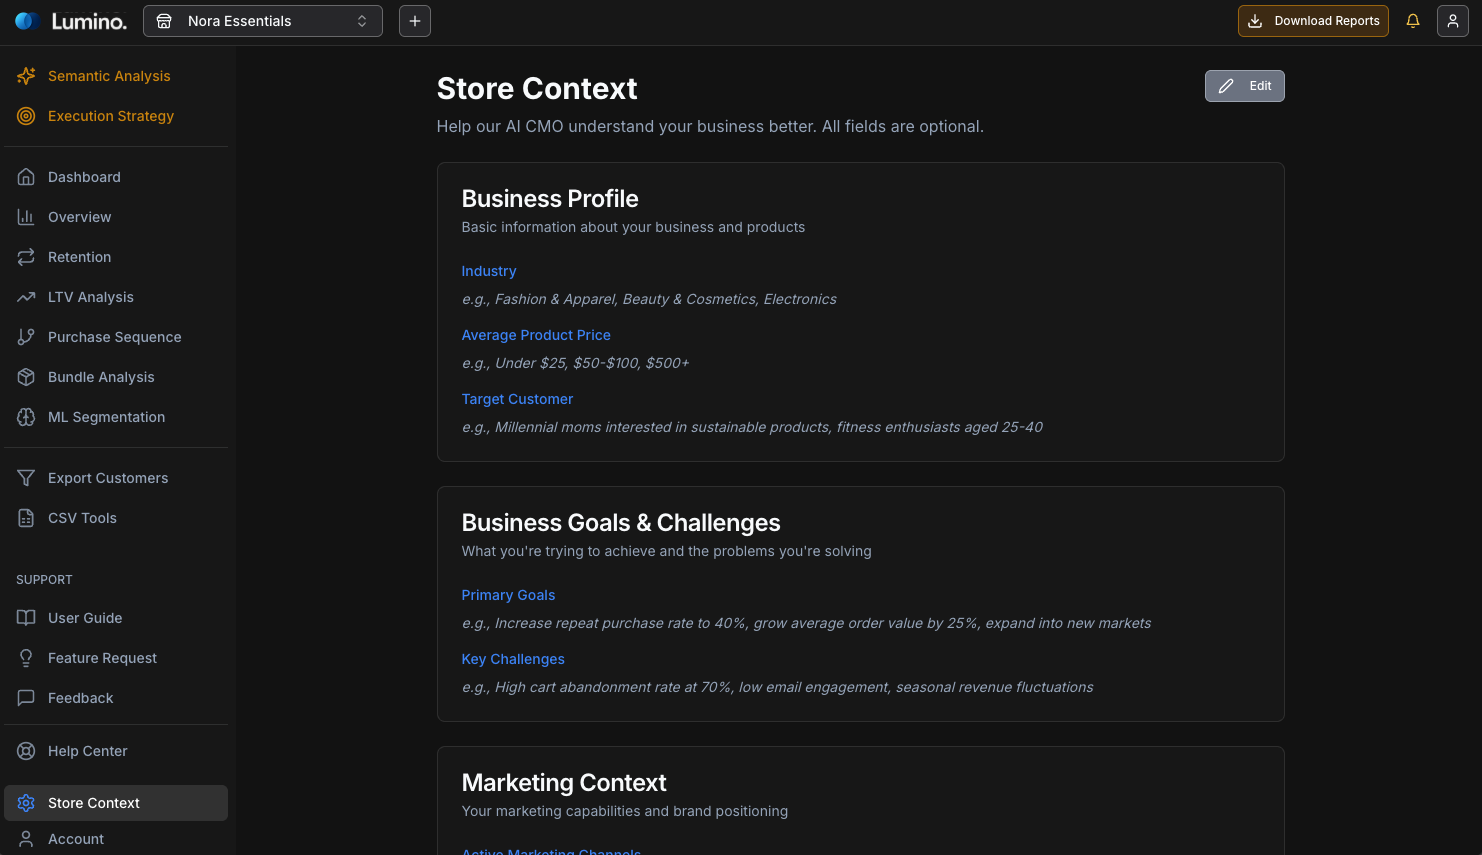This screenshot has height=855, width=1482.
Task: Click the Dashboard home icon
Action: tap(26, 176)
